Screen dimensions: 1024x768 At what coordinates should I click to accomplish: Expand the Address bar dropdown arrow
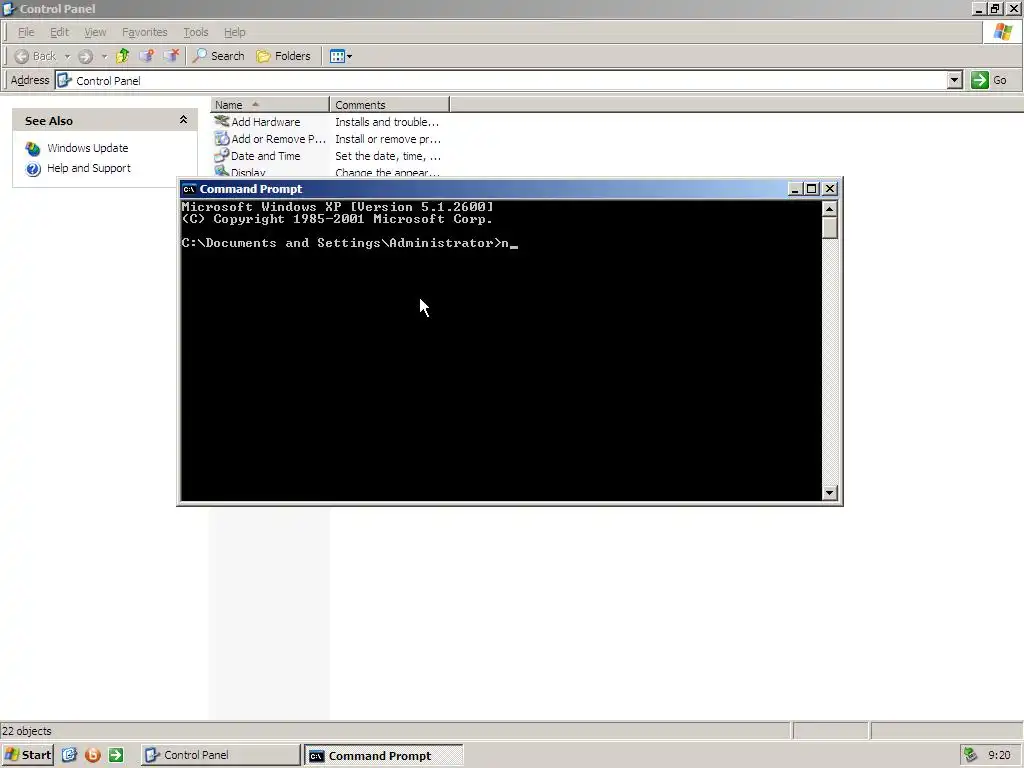[955, 80]
